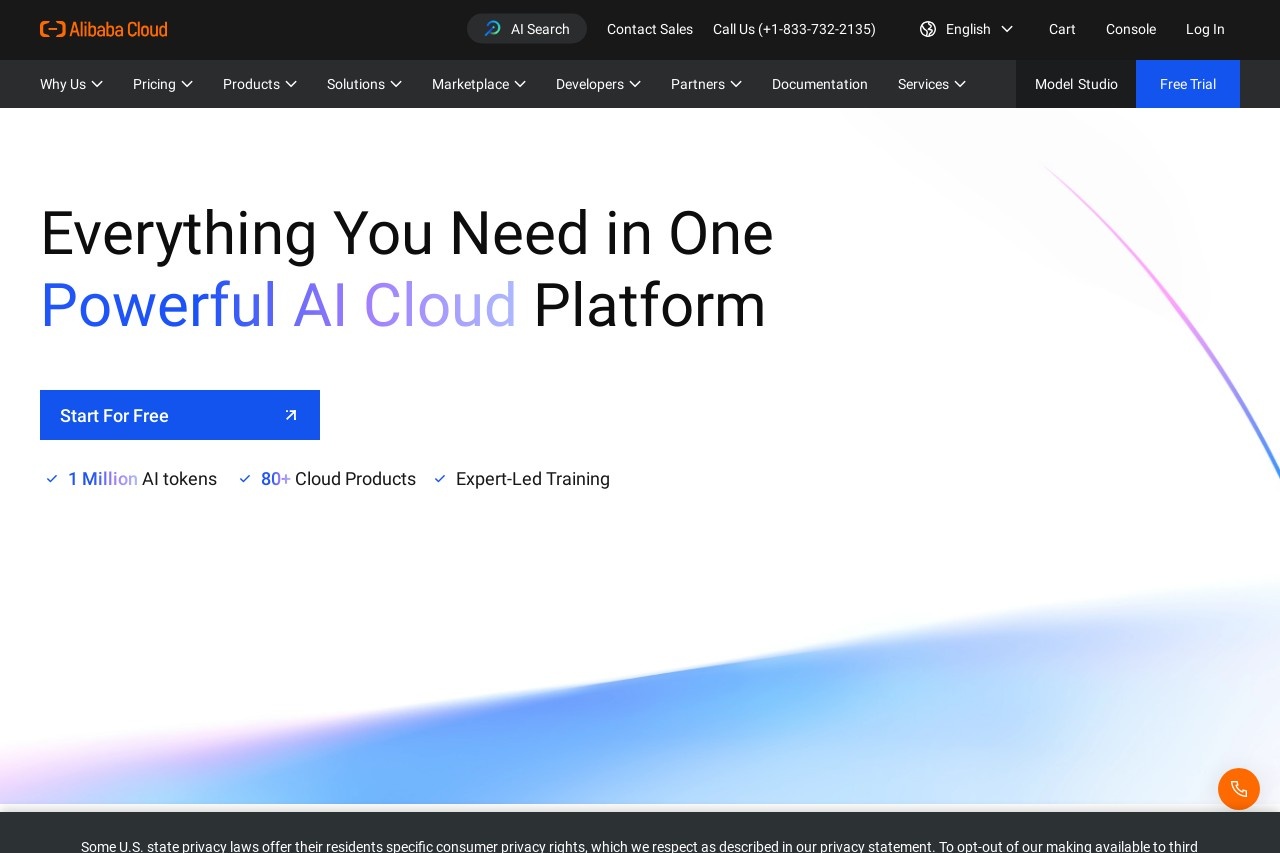The width and height of the screenshot is (1280, 853).
Task: Expand the Solutions menu chevron
Action: pos(396,84)
